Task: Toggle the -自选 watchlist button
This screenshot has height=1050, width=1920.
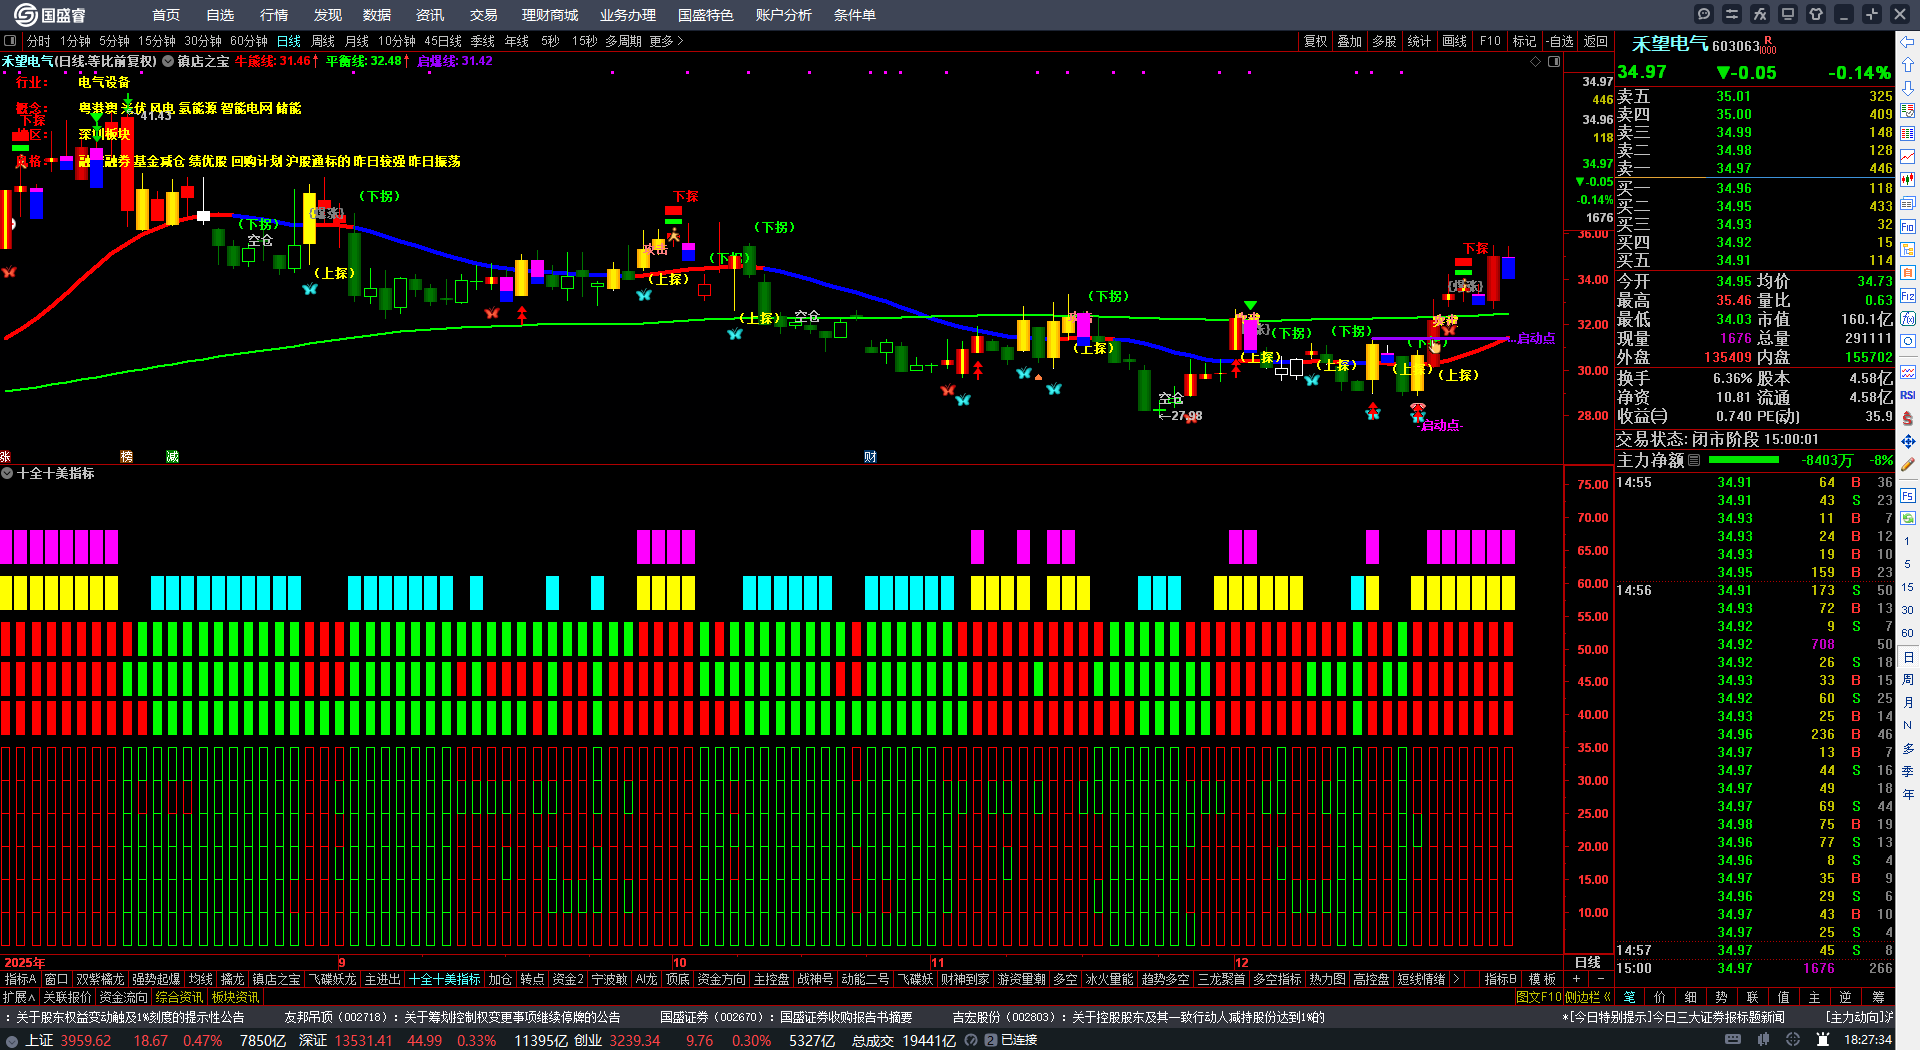Action: [1560, 41]
